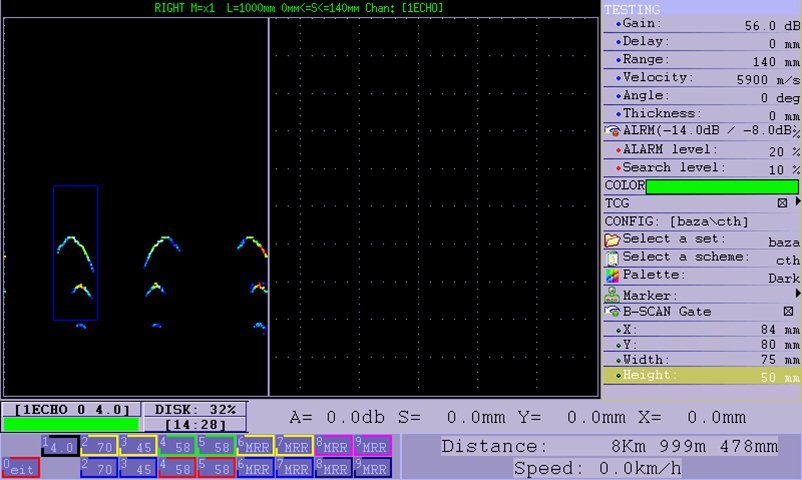Open the Palette value Dark
Screen dimensions: 802x480
(783, 278)
